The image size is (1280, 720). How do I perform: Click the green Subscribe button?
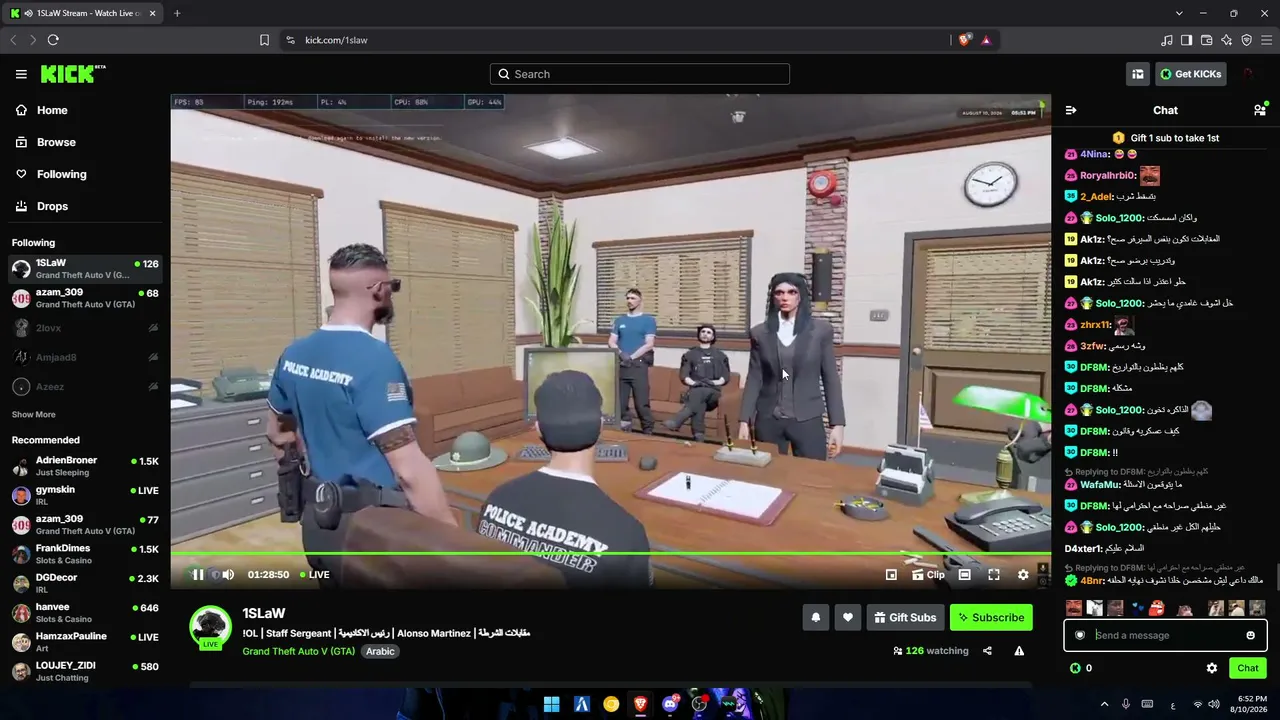(991, 618)
